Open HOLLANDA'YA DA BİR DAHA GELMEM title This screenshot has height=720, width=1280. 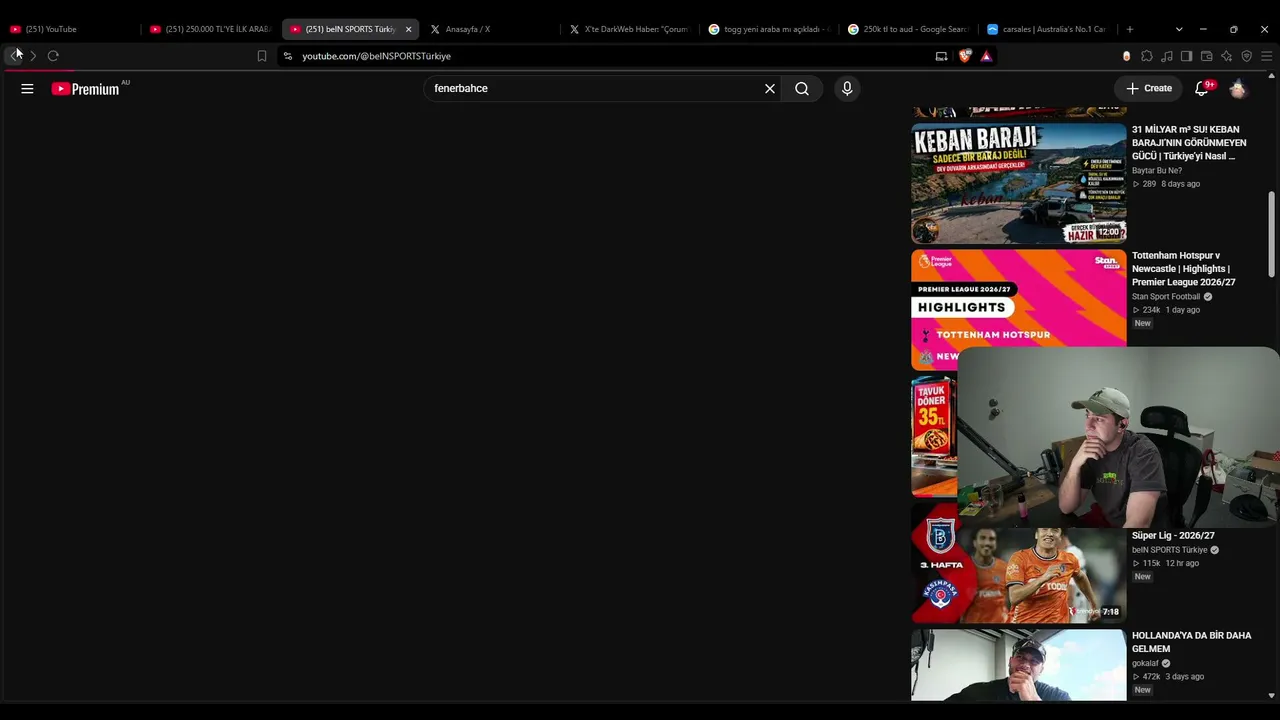click(1191, 642)
